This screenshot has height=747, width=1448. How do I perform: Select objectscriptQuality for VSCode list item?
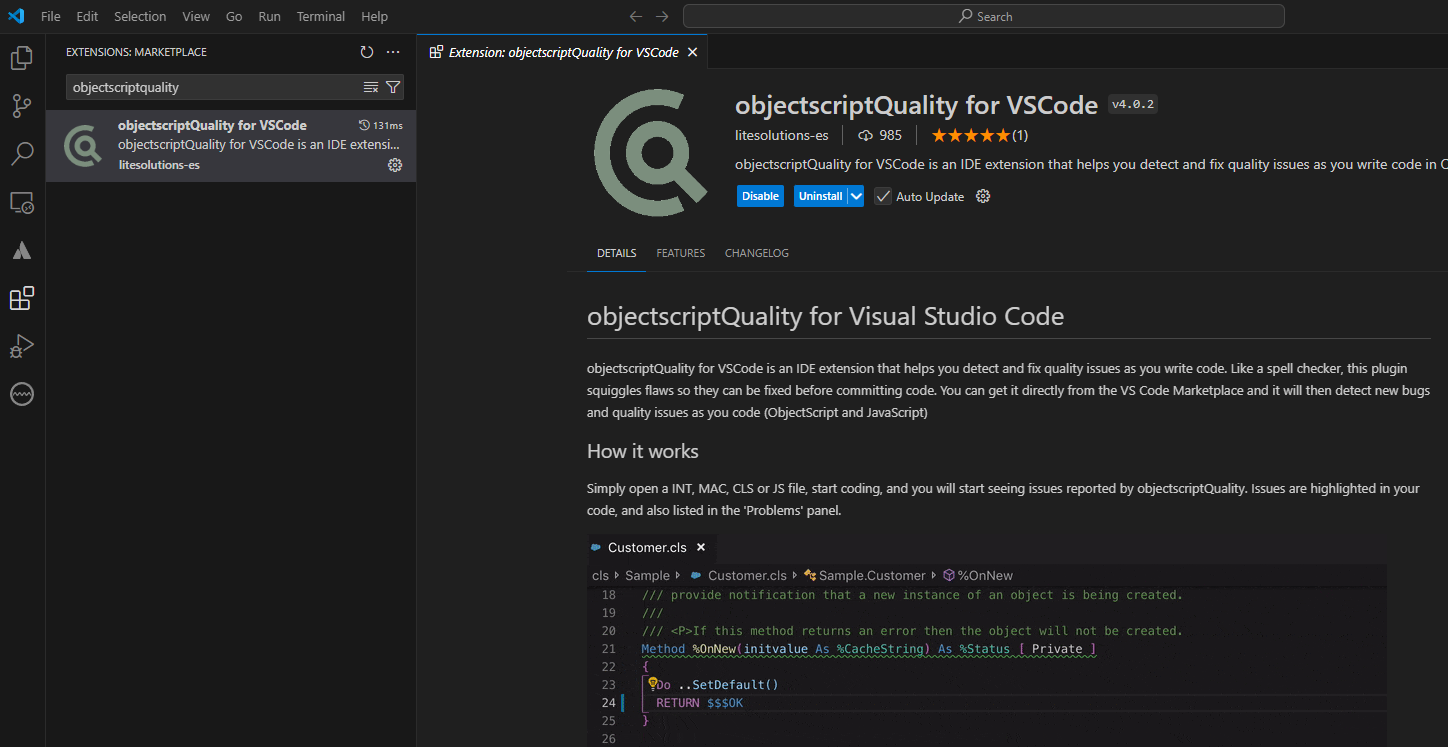pos(231,146)
